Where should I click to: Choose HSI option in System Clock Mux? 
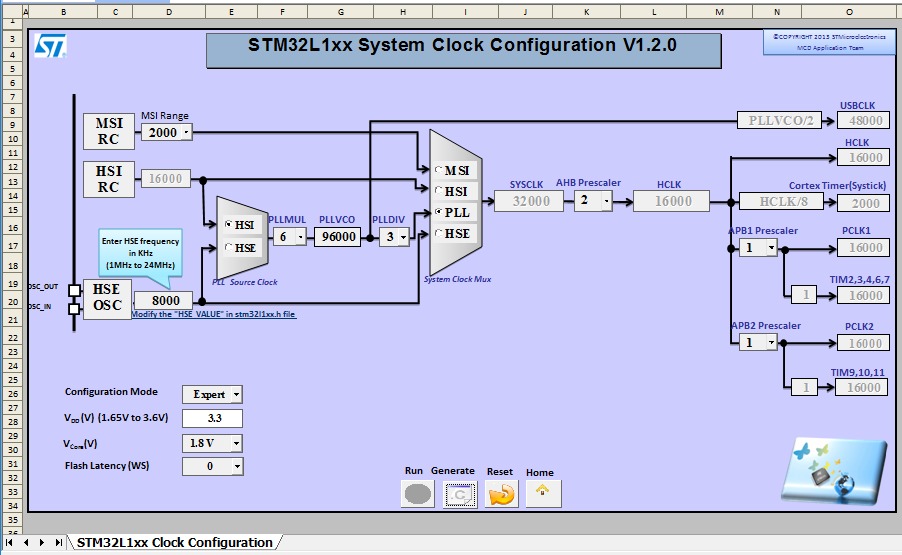tap(441, 192)
